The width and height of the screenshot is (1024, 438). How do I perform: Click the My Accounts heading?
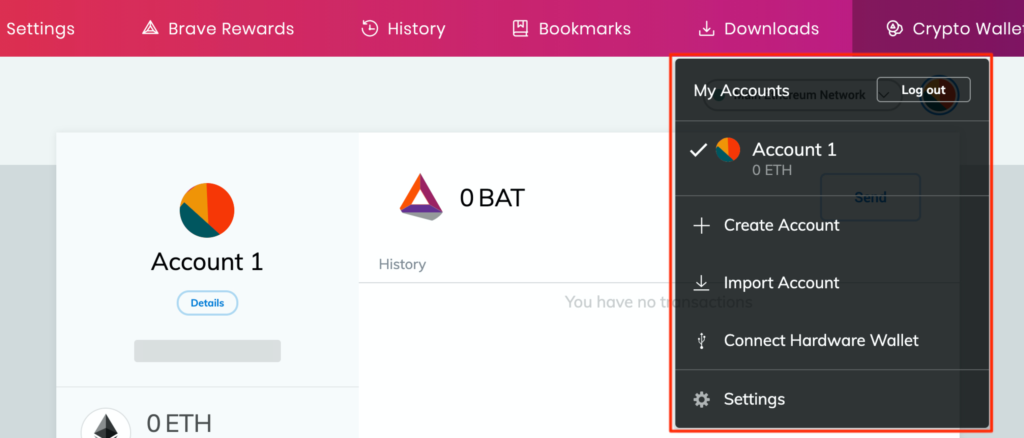click(x=741, y=91)
